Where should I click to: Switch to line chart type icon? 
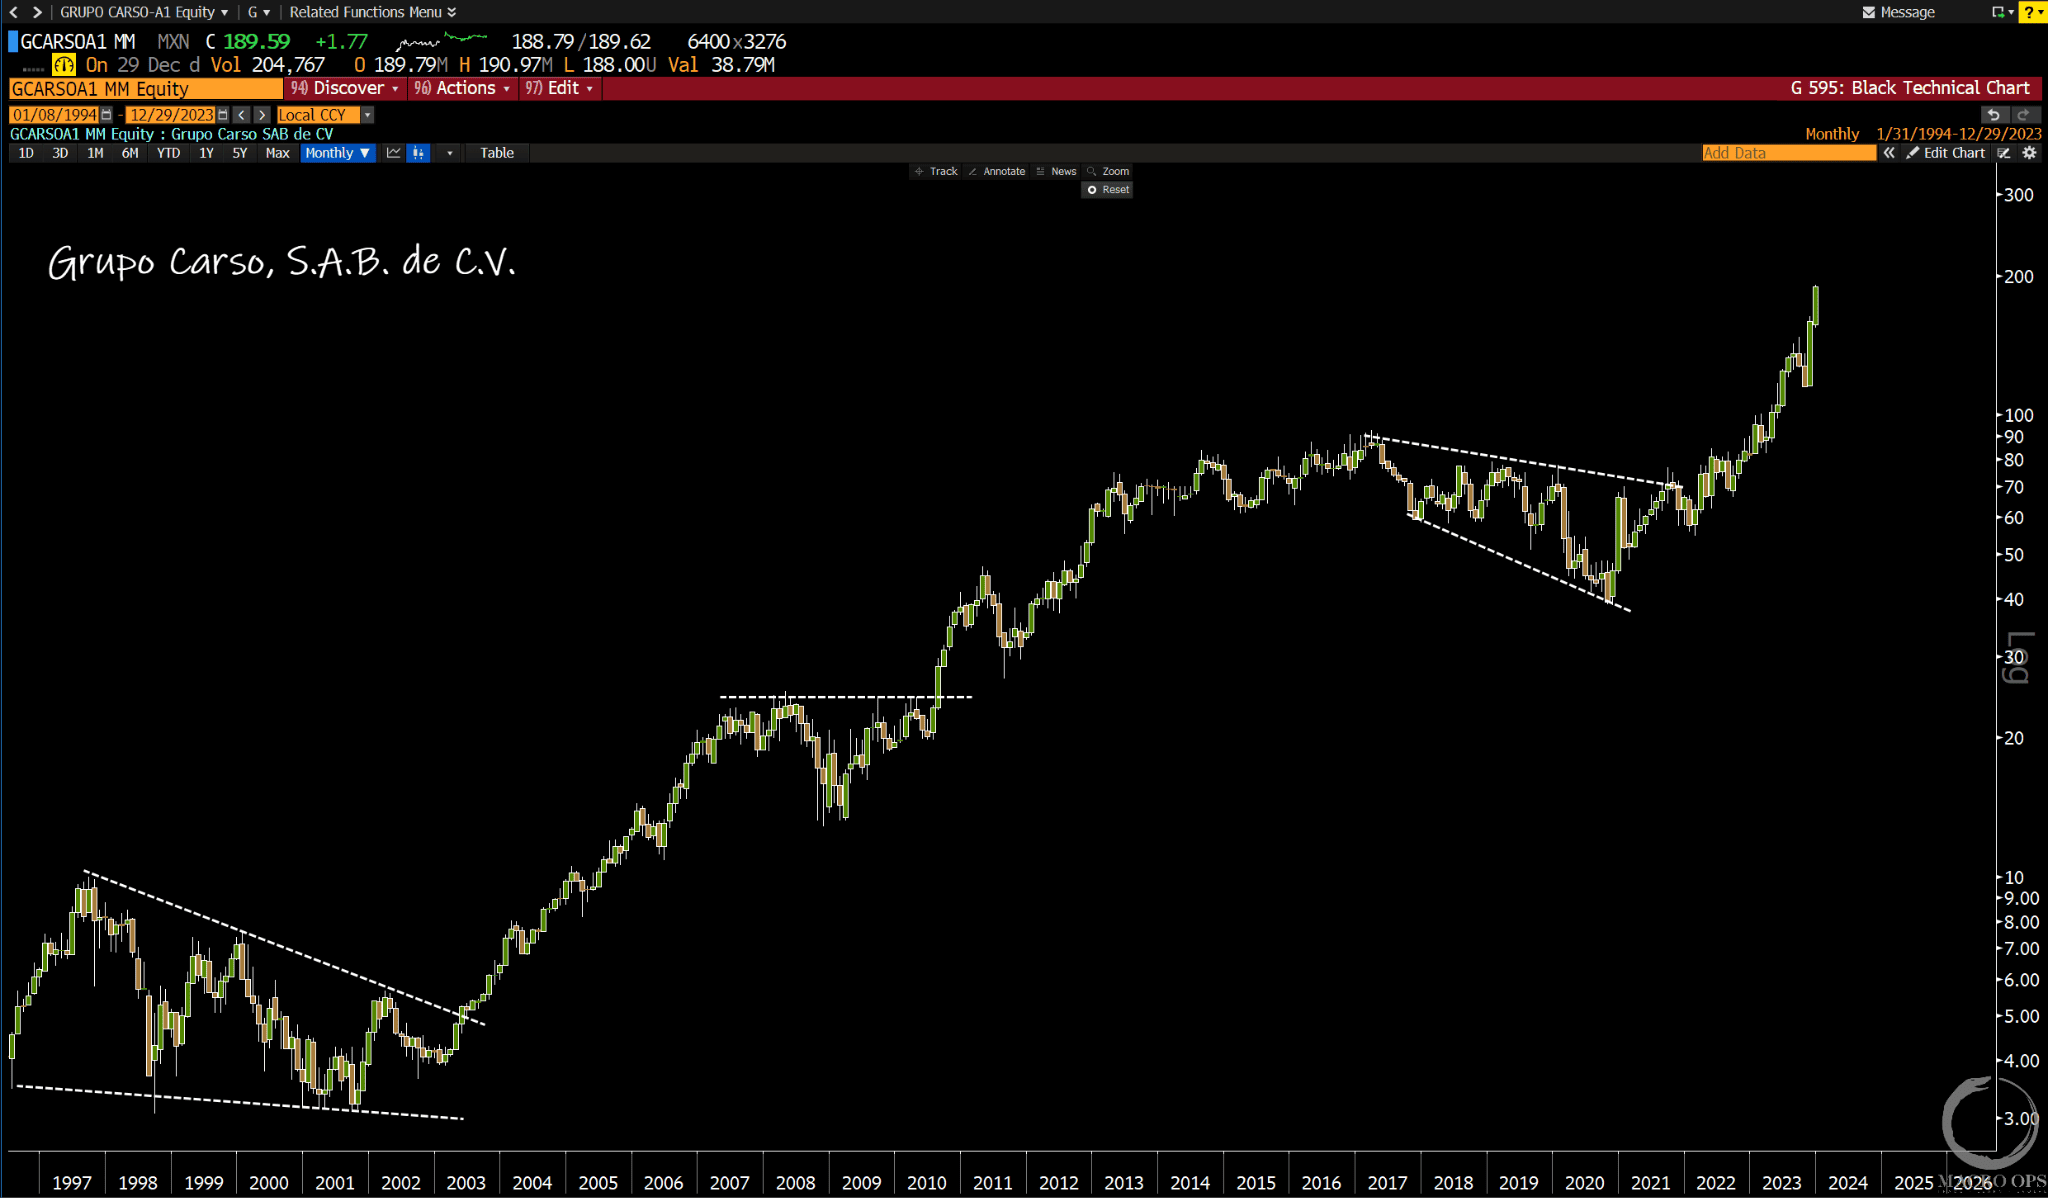coord(393,153)
